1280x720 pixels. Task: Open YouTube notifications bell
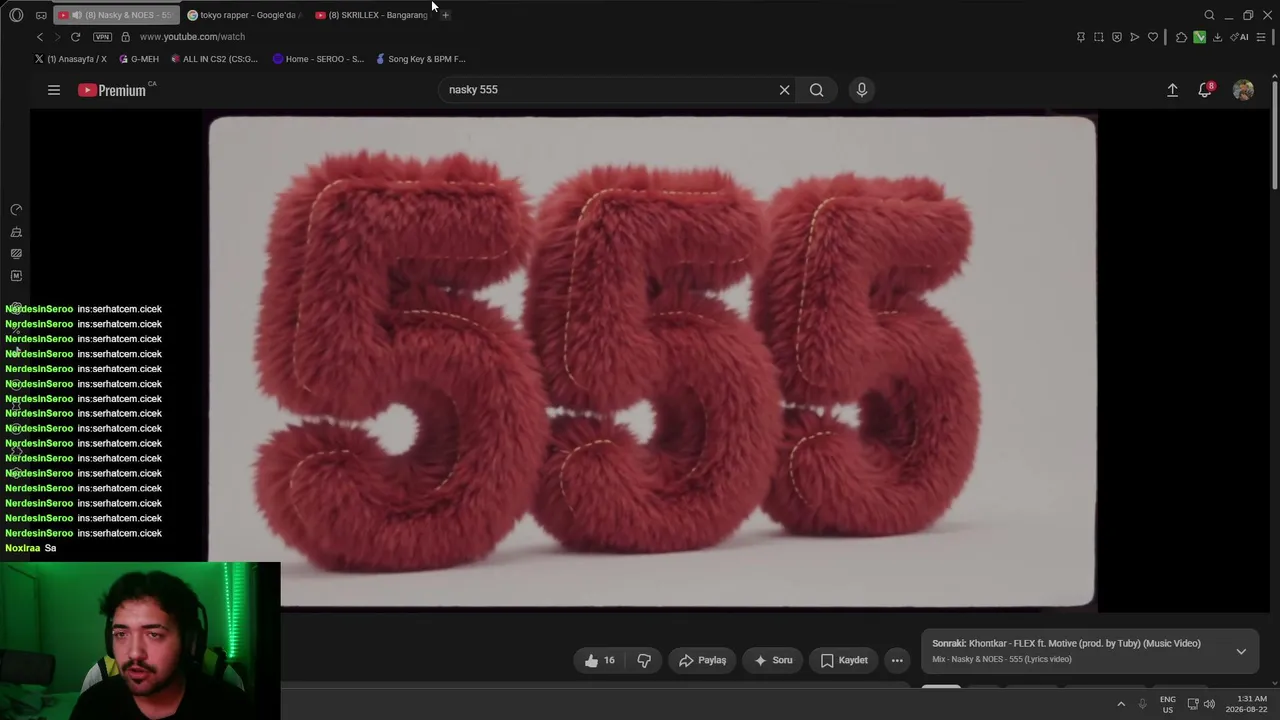coord(1206,90)
